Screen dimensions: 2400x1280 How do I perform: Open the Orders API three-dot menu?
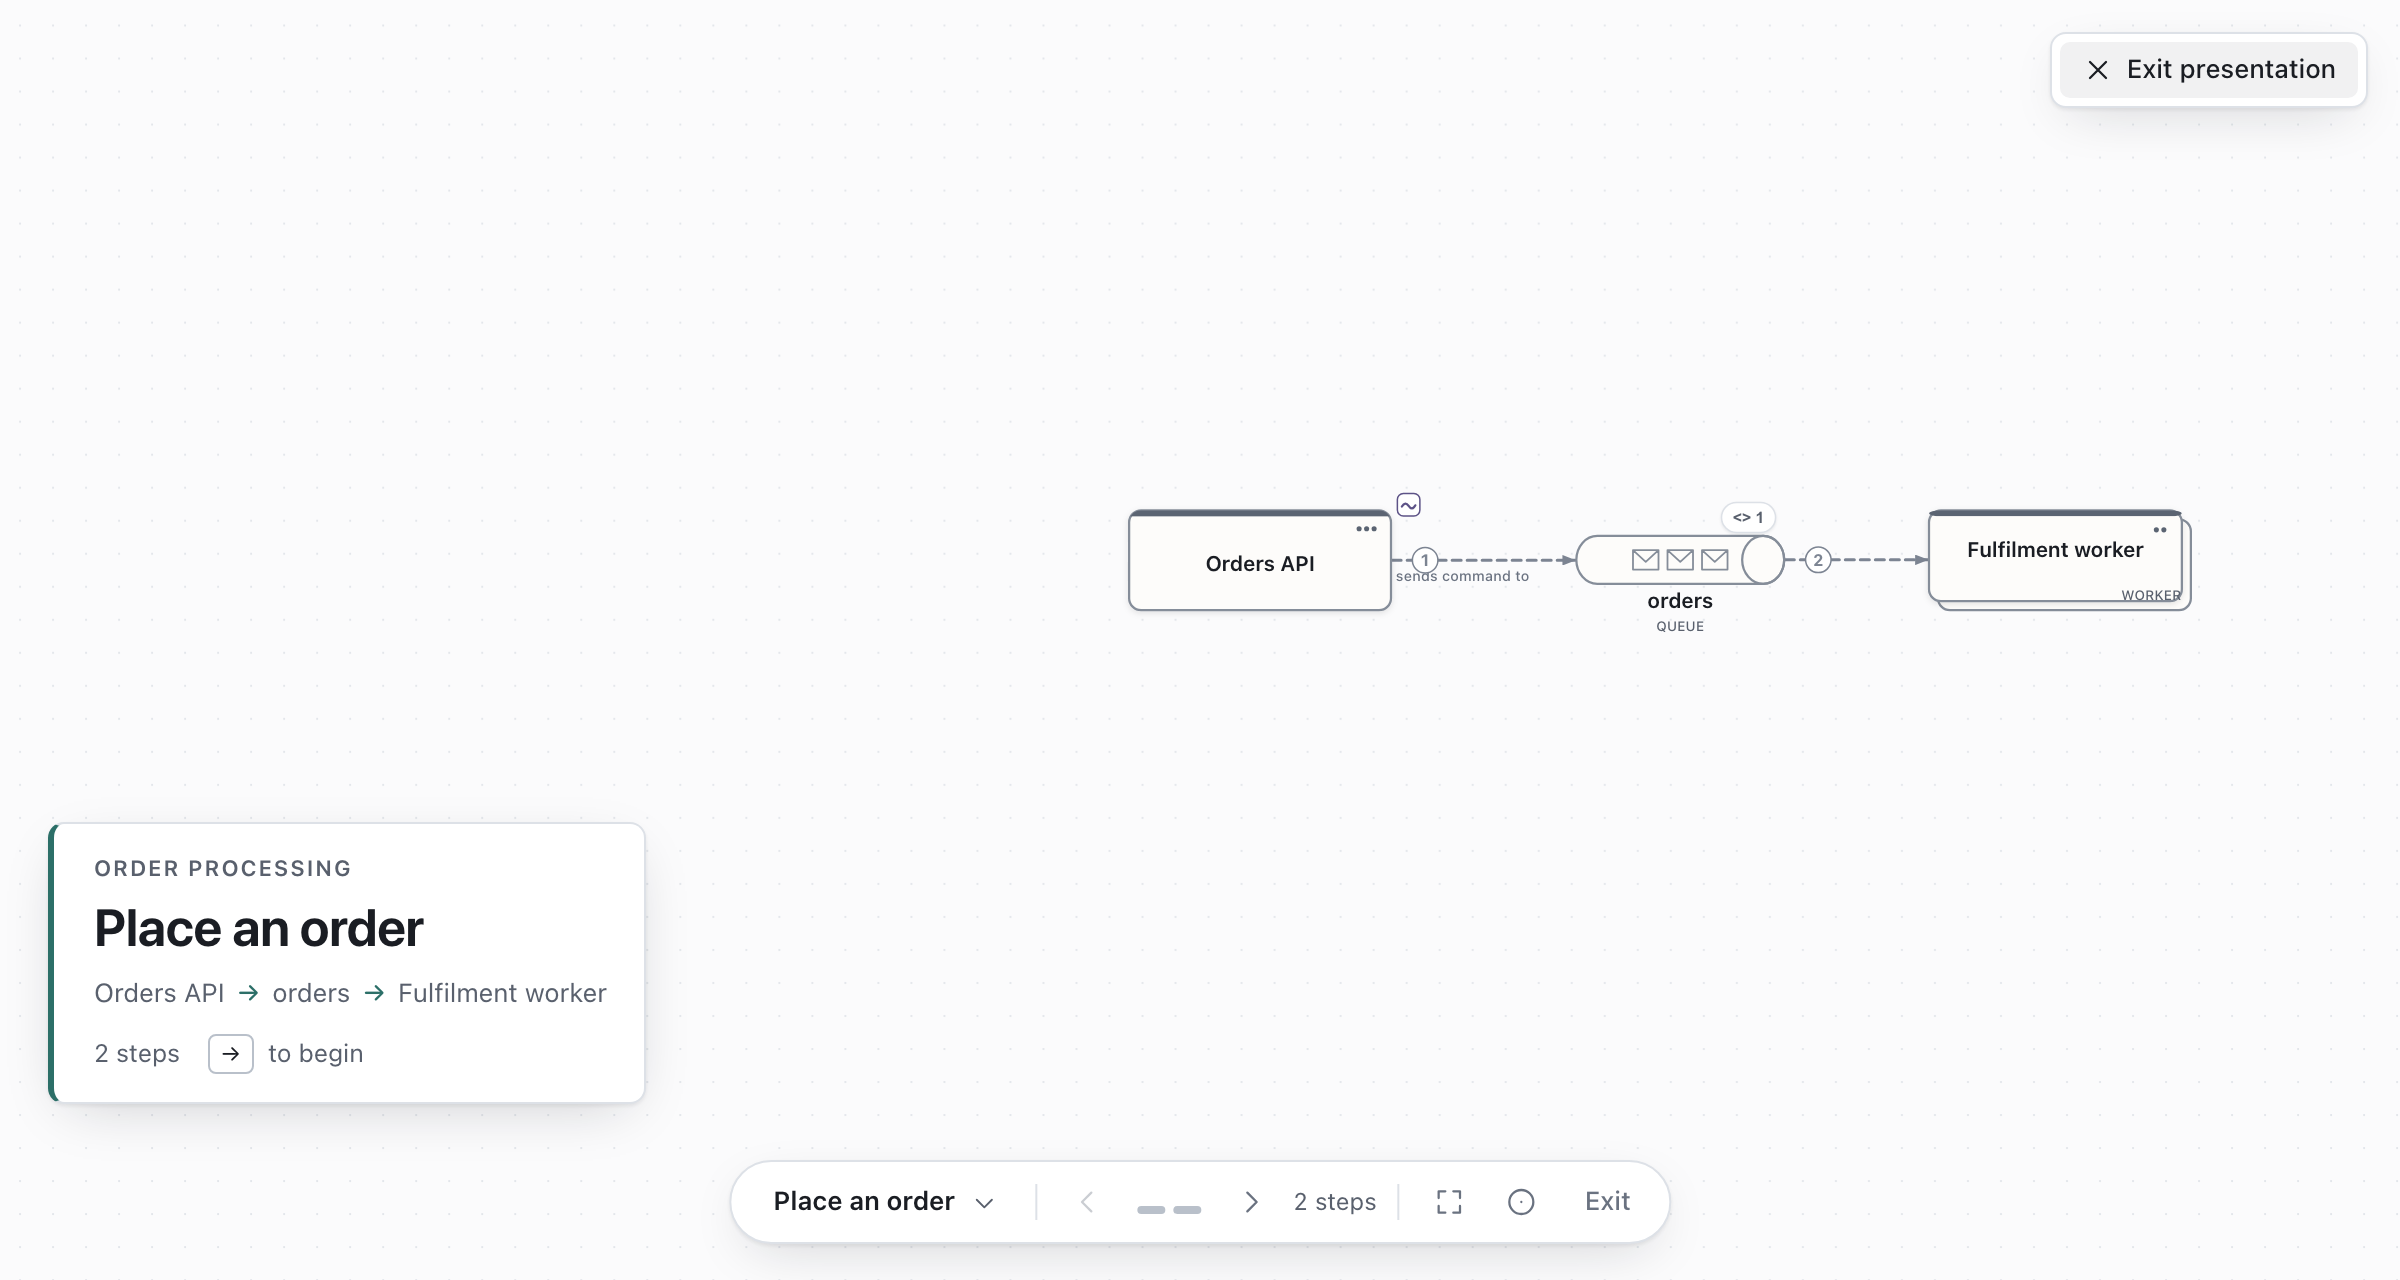click(x=1366, y=529)
